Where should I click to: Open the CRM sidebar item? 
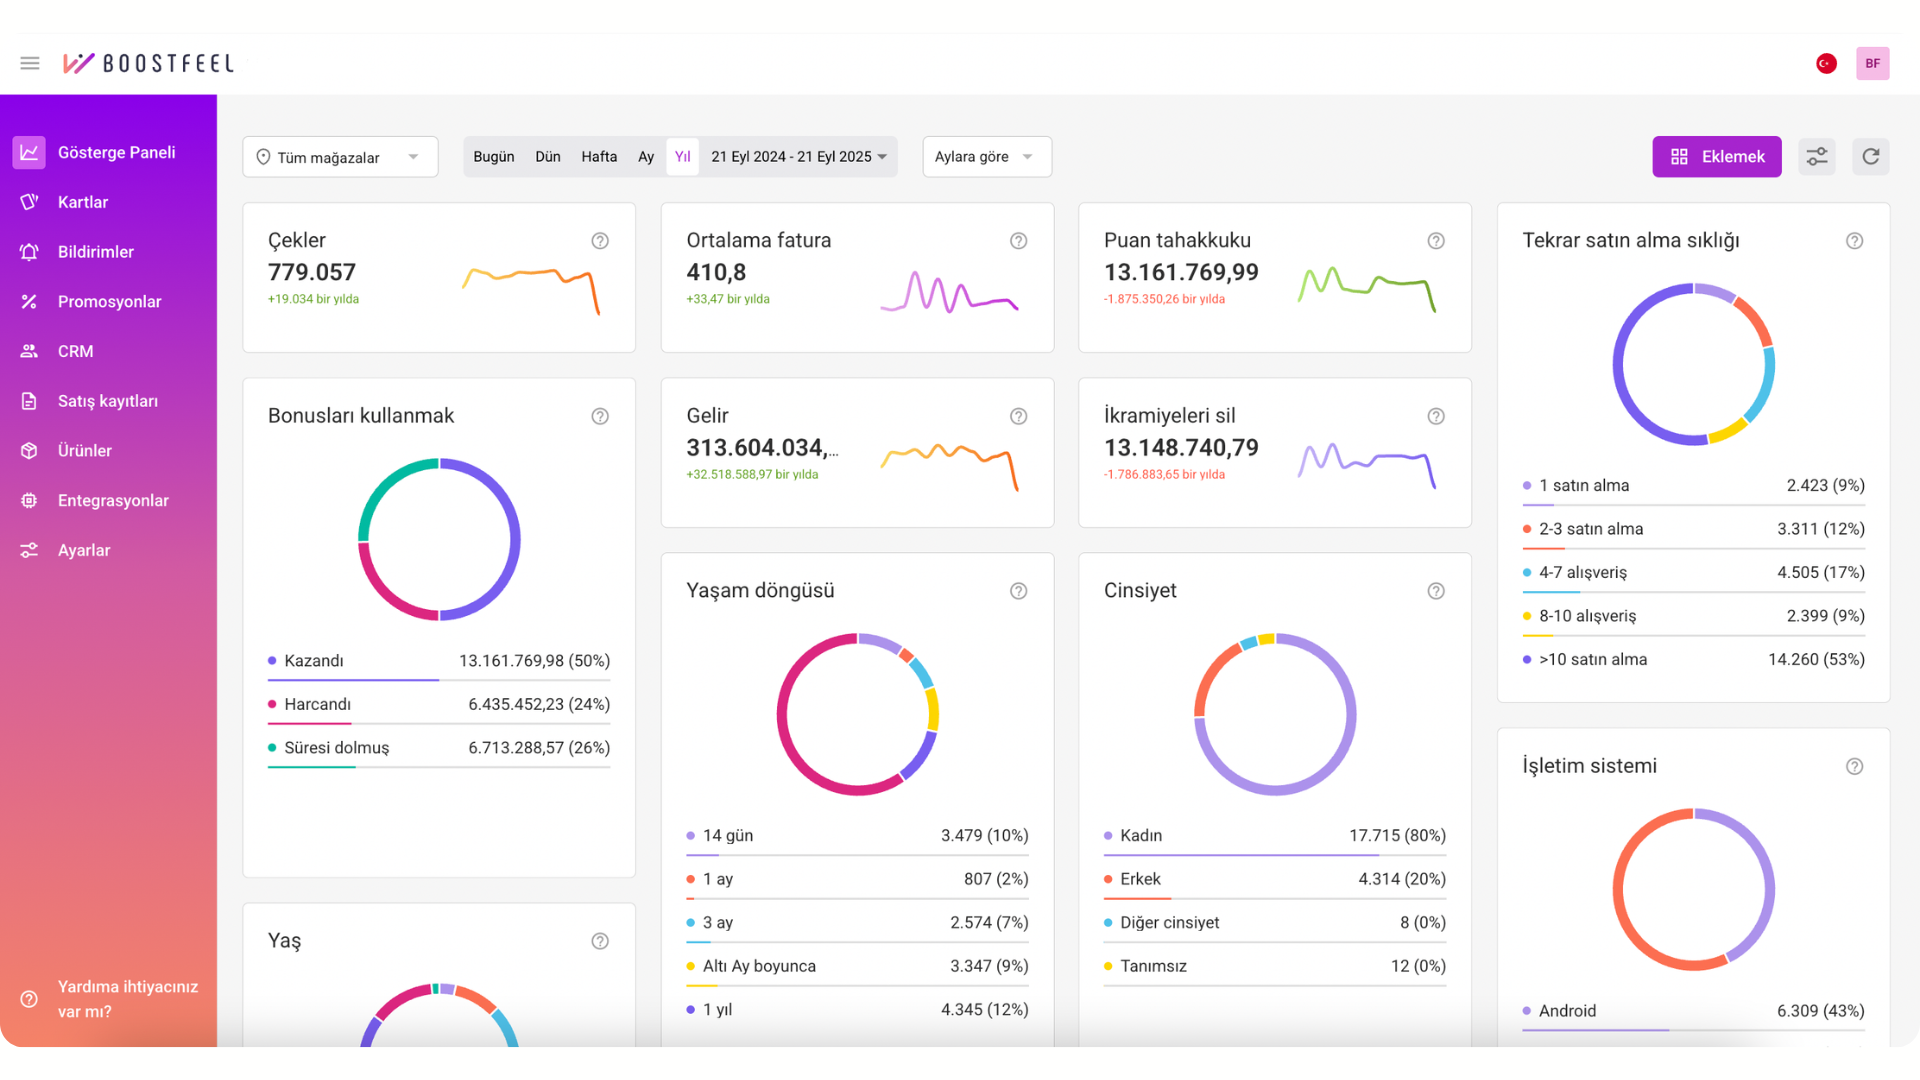(75, 352)
